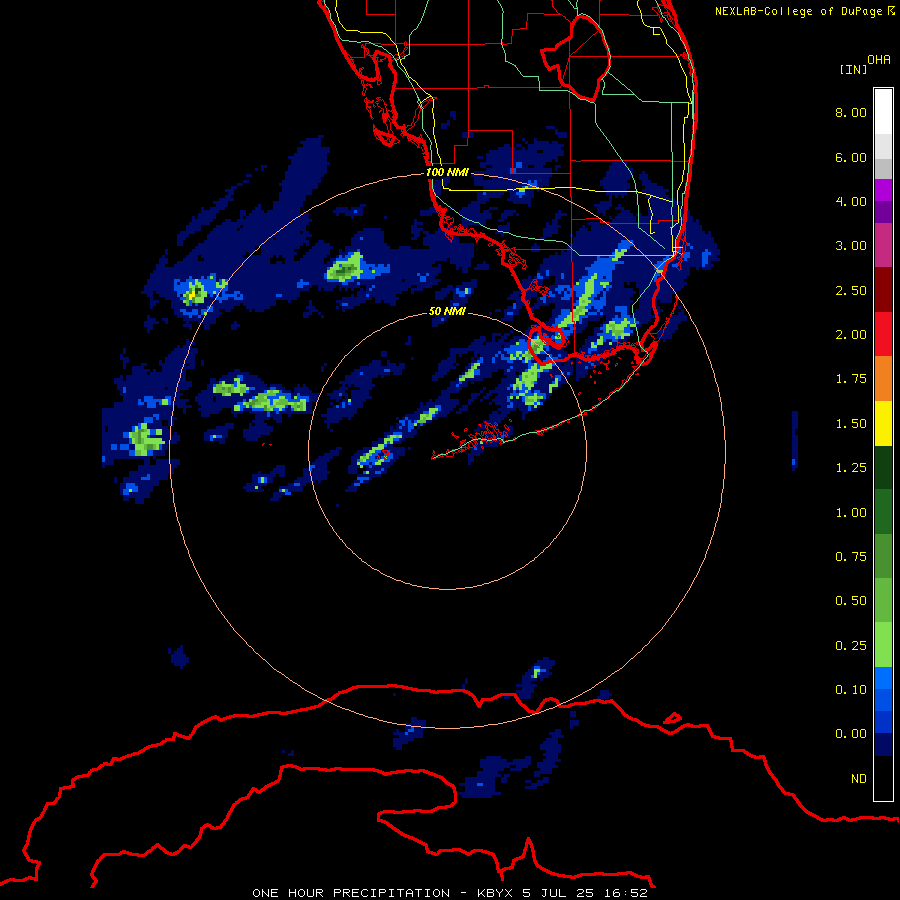Click the NEXLAB-College of DuPage label

804,11
